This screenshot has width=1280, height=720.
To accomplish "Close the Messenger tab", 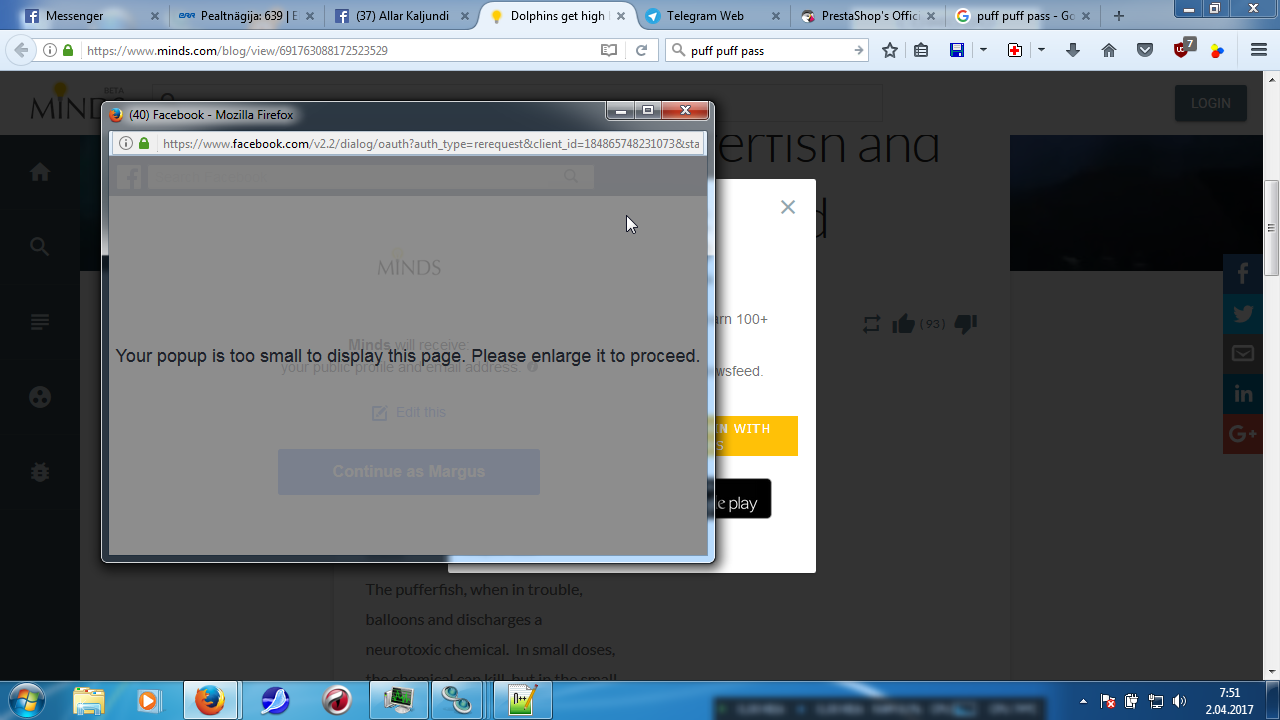I will [x=153, y=16].
